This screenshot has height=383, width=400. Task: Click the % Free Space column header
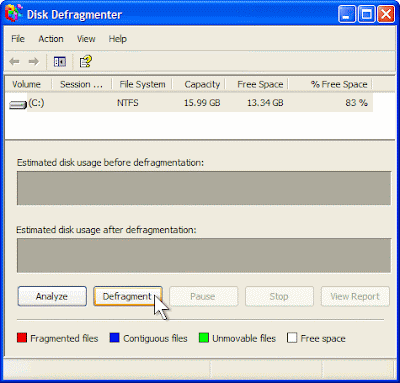pyautogui.click(x=330, y=84)
